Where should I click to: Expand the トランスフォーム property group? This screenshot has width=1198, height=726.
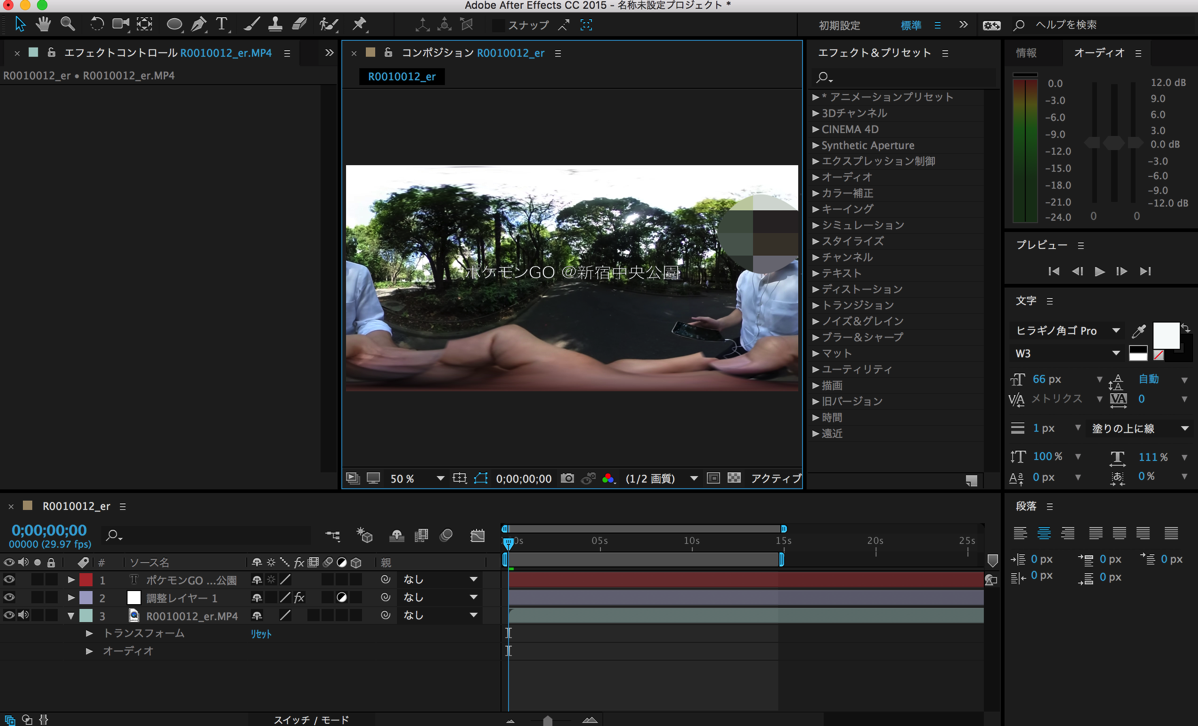89,634
